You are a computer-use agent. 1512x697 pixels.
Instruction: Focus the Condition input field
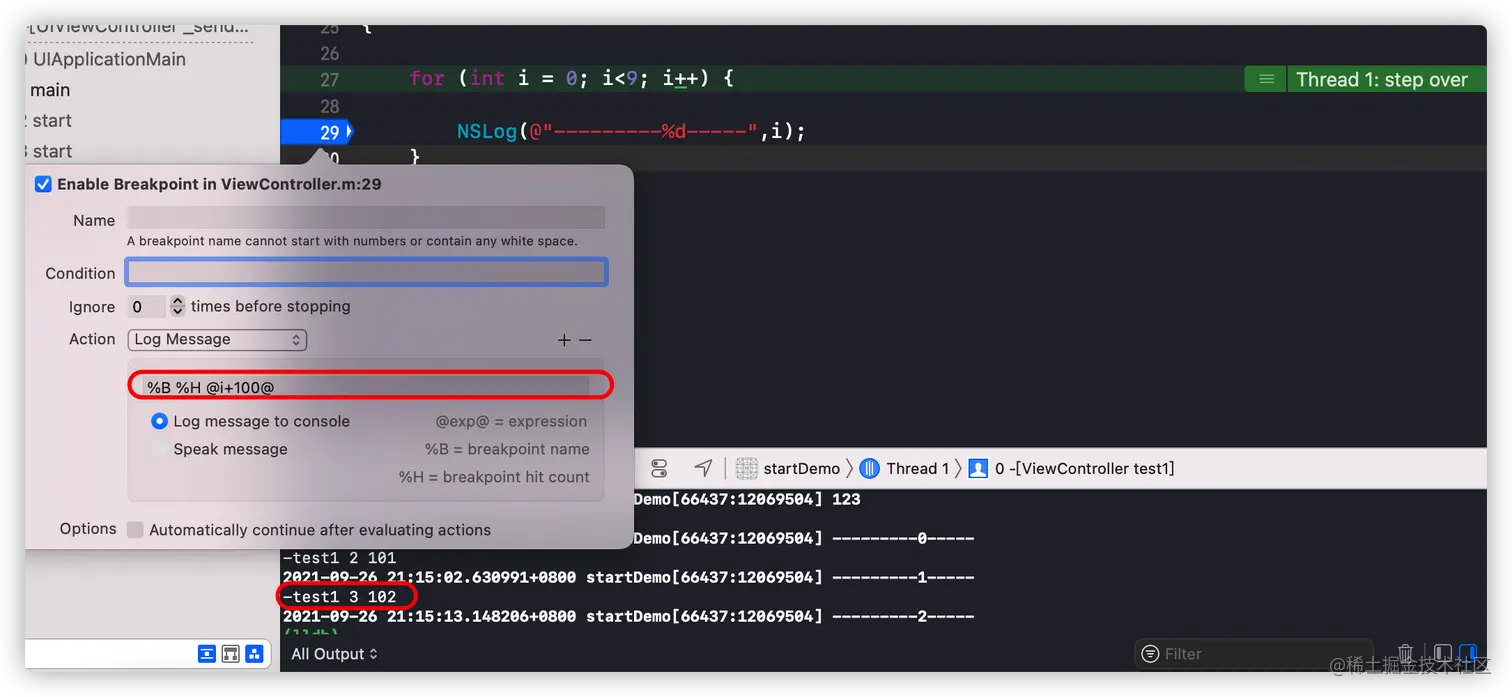(x=366, y=272)
